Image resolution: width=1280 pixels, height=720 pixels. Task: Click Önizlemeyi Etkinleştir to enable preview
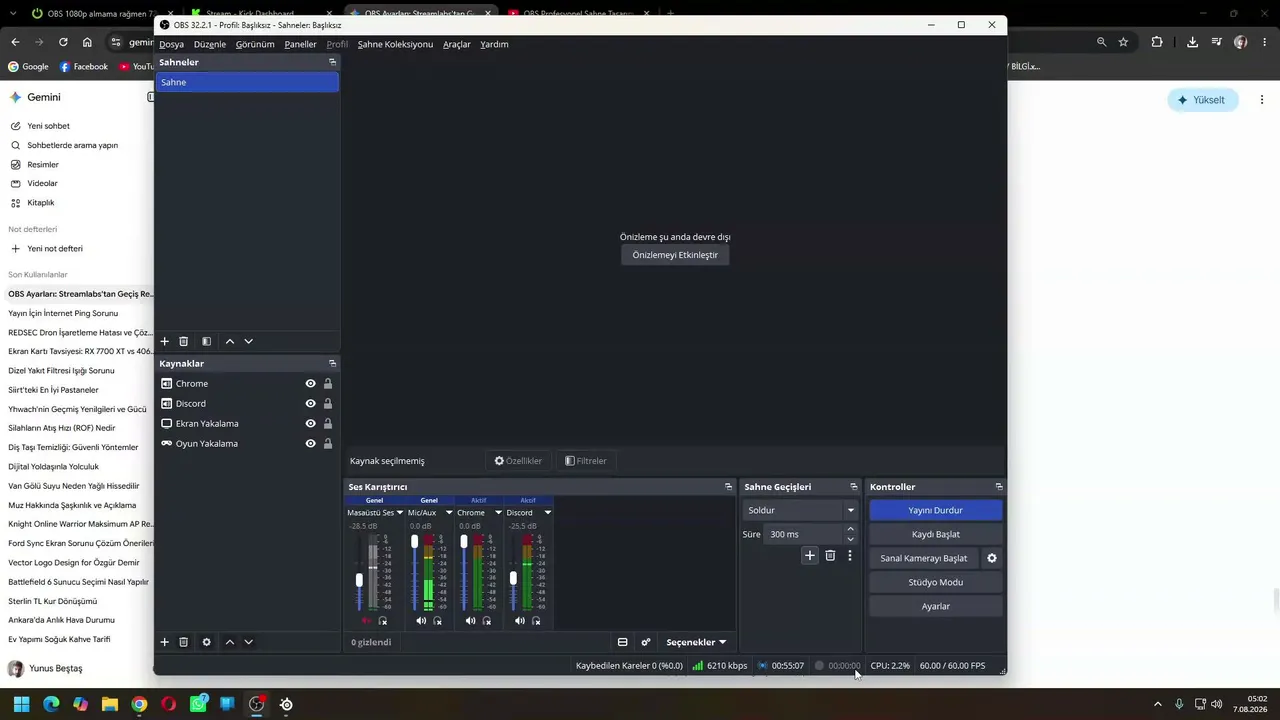point(675,255)
